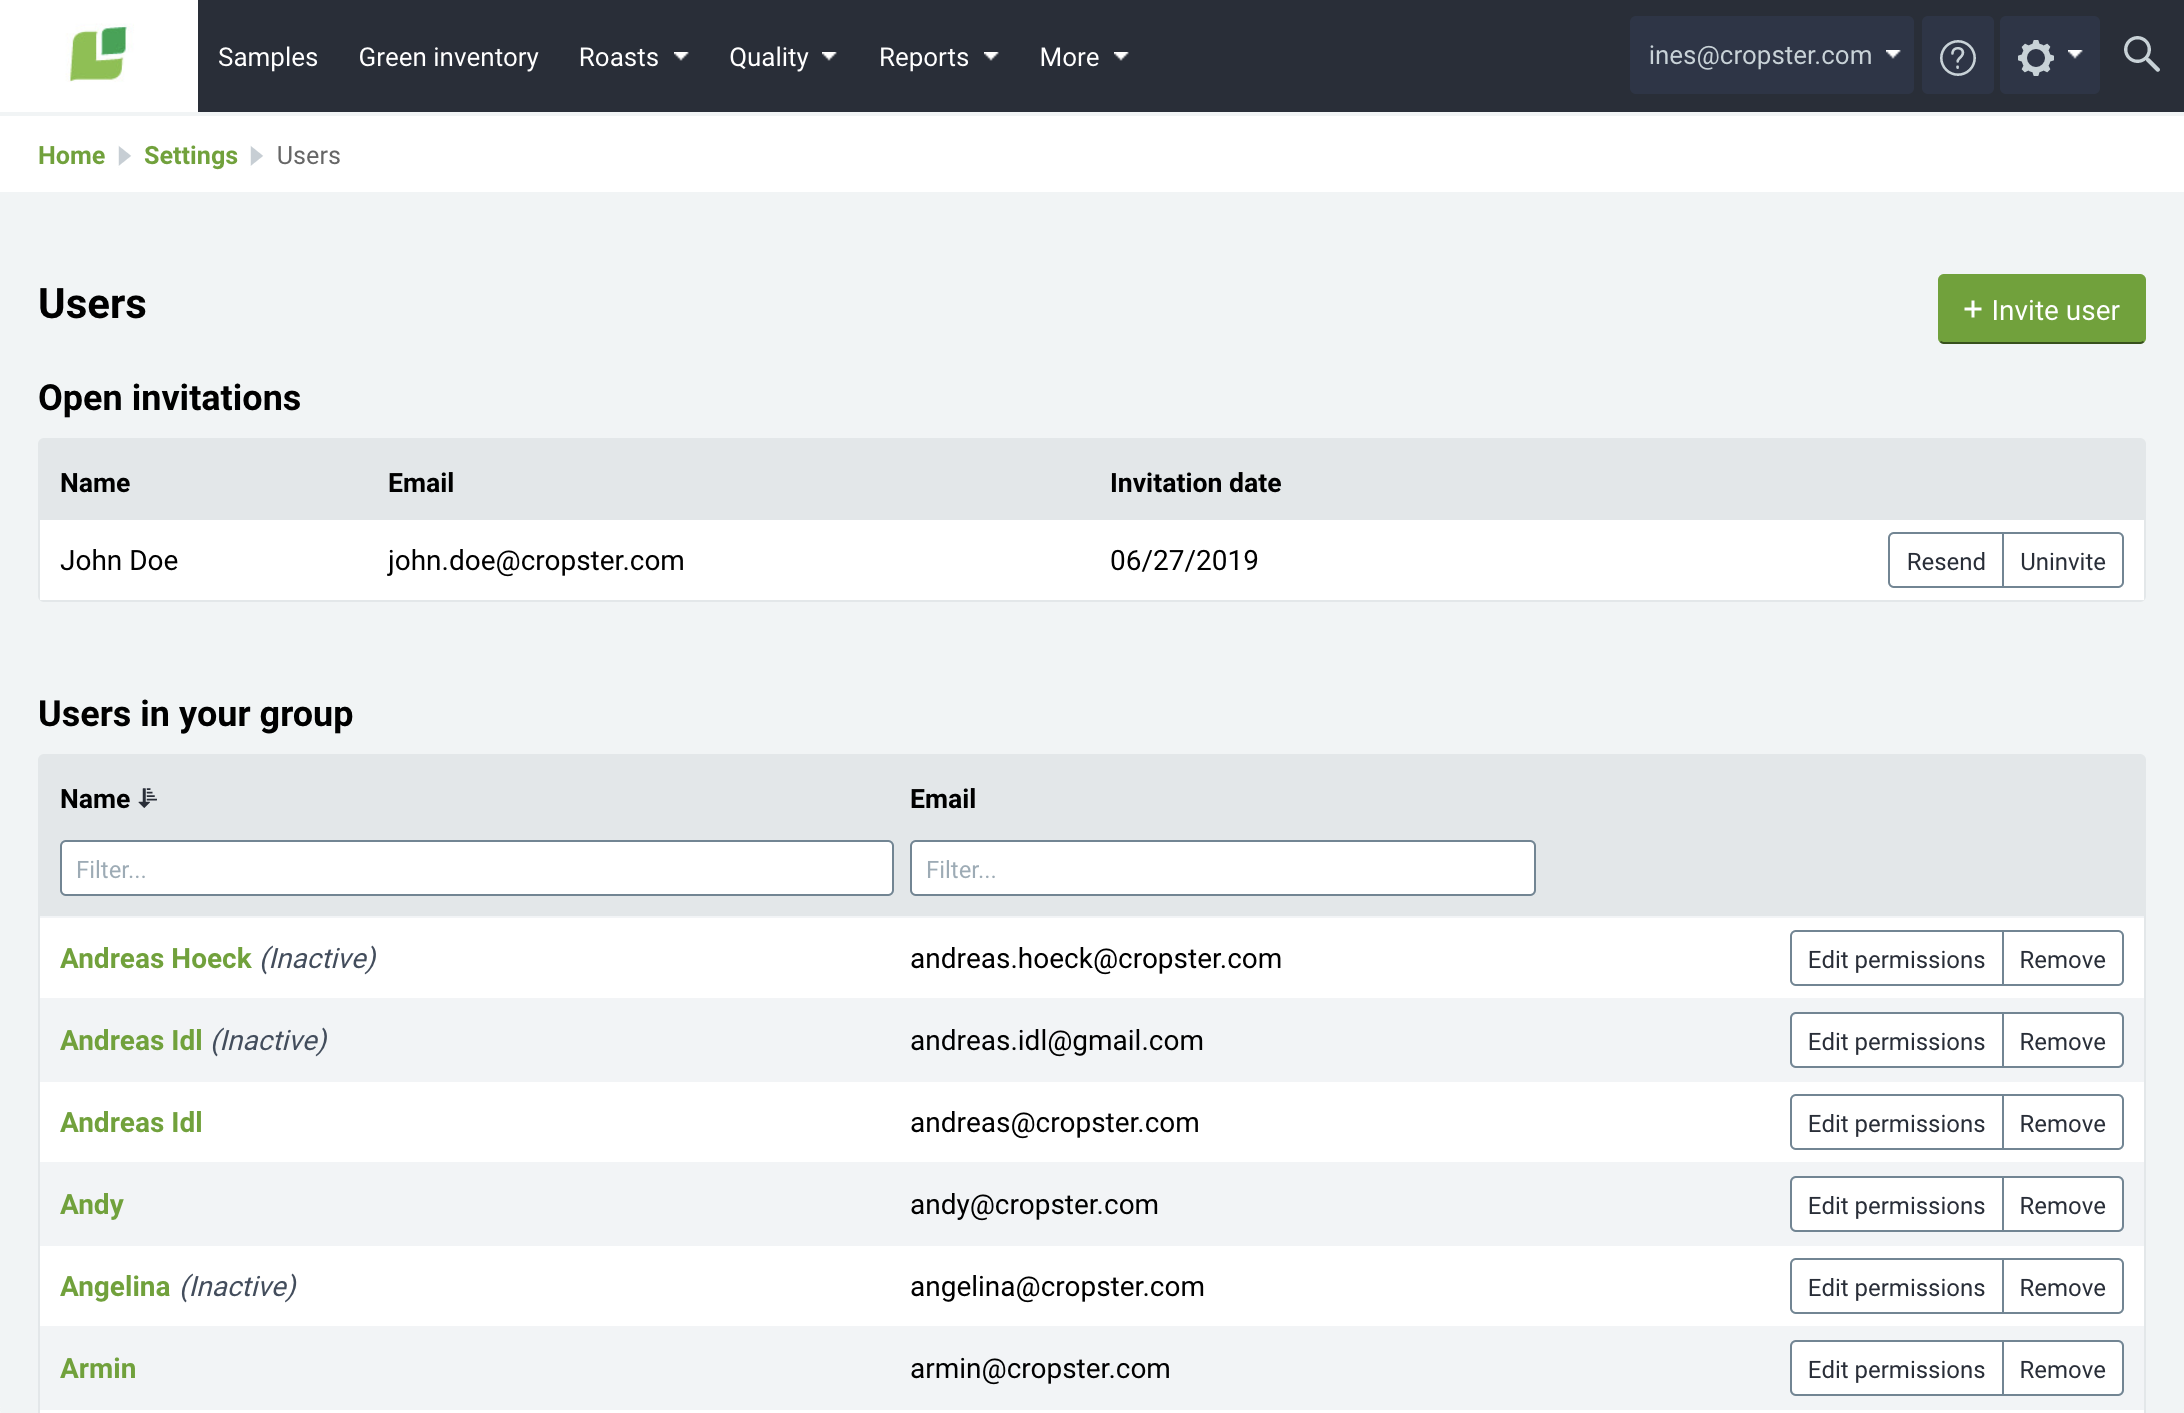Uninvite John Doe
This screenshot has height=1413, width=2184.
(2062, 561)
